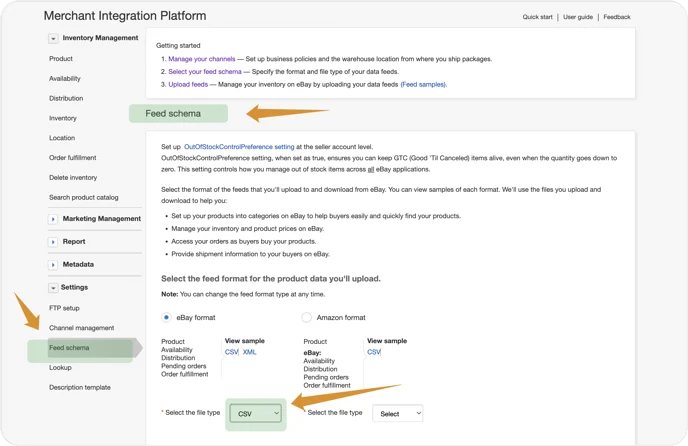Viewport: 688px width, 446px height.
Task: Open FTP setup under Settings
Action: [64, 308]
